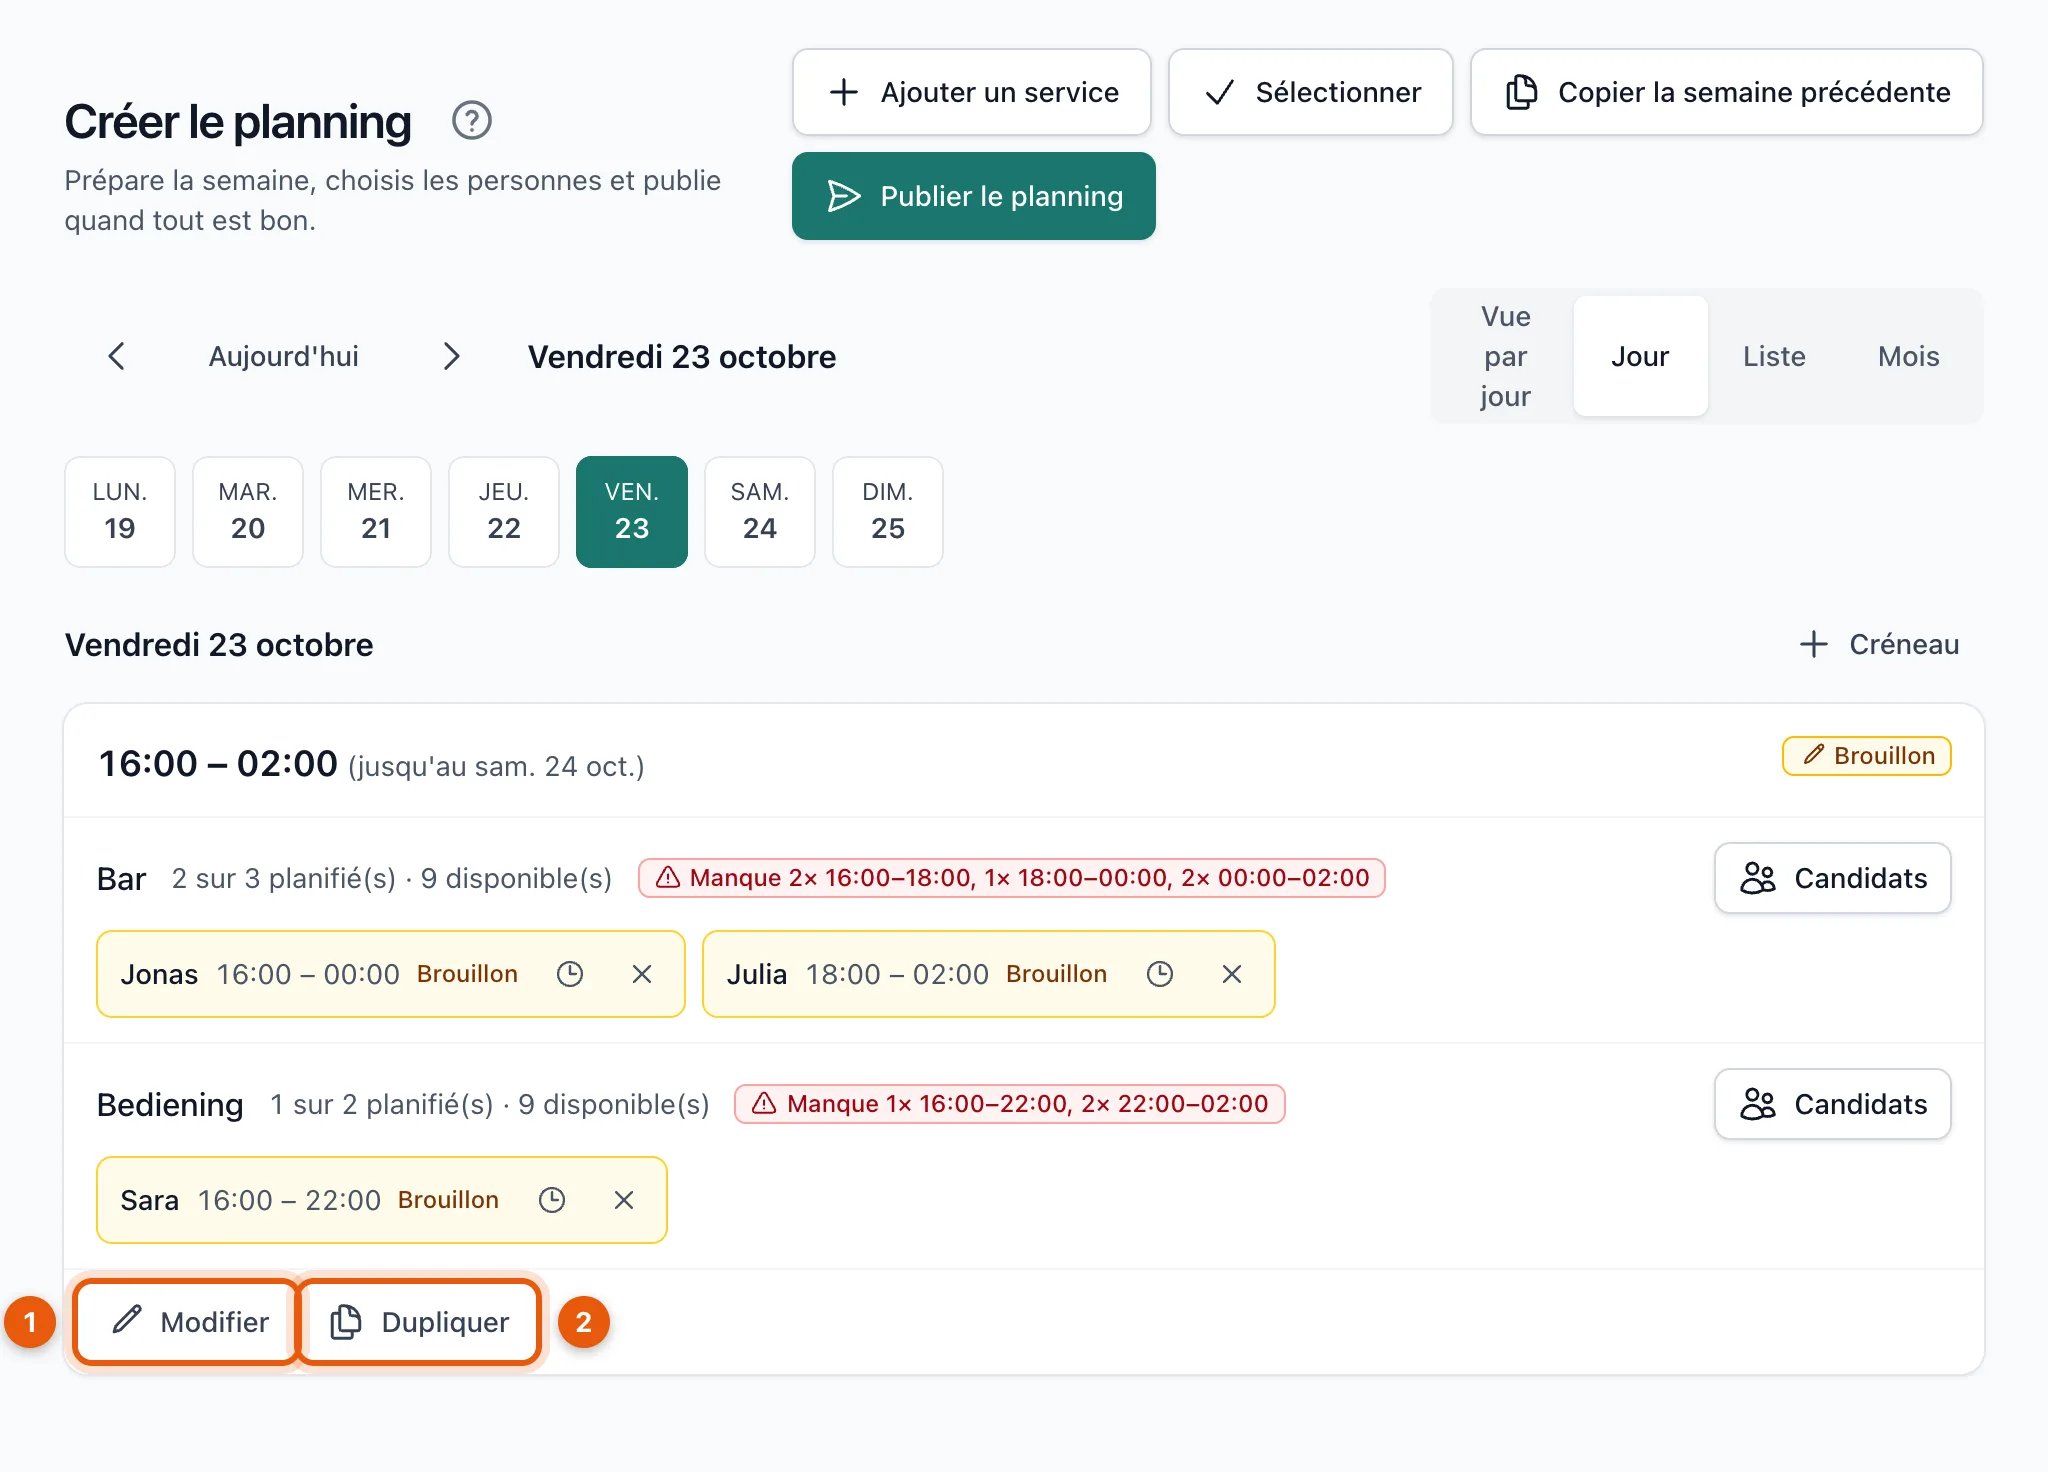Select Thursday 22 day chip
The image size is (2048, 1472).
(x=504, y=512)
